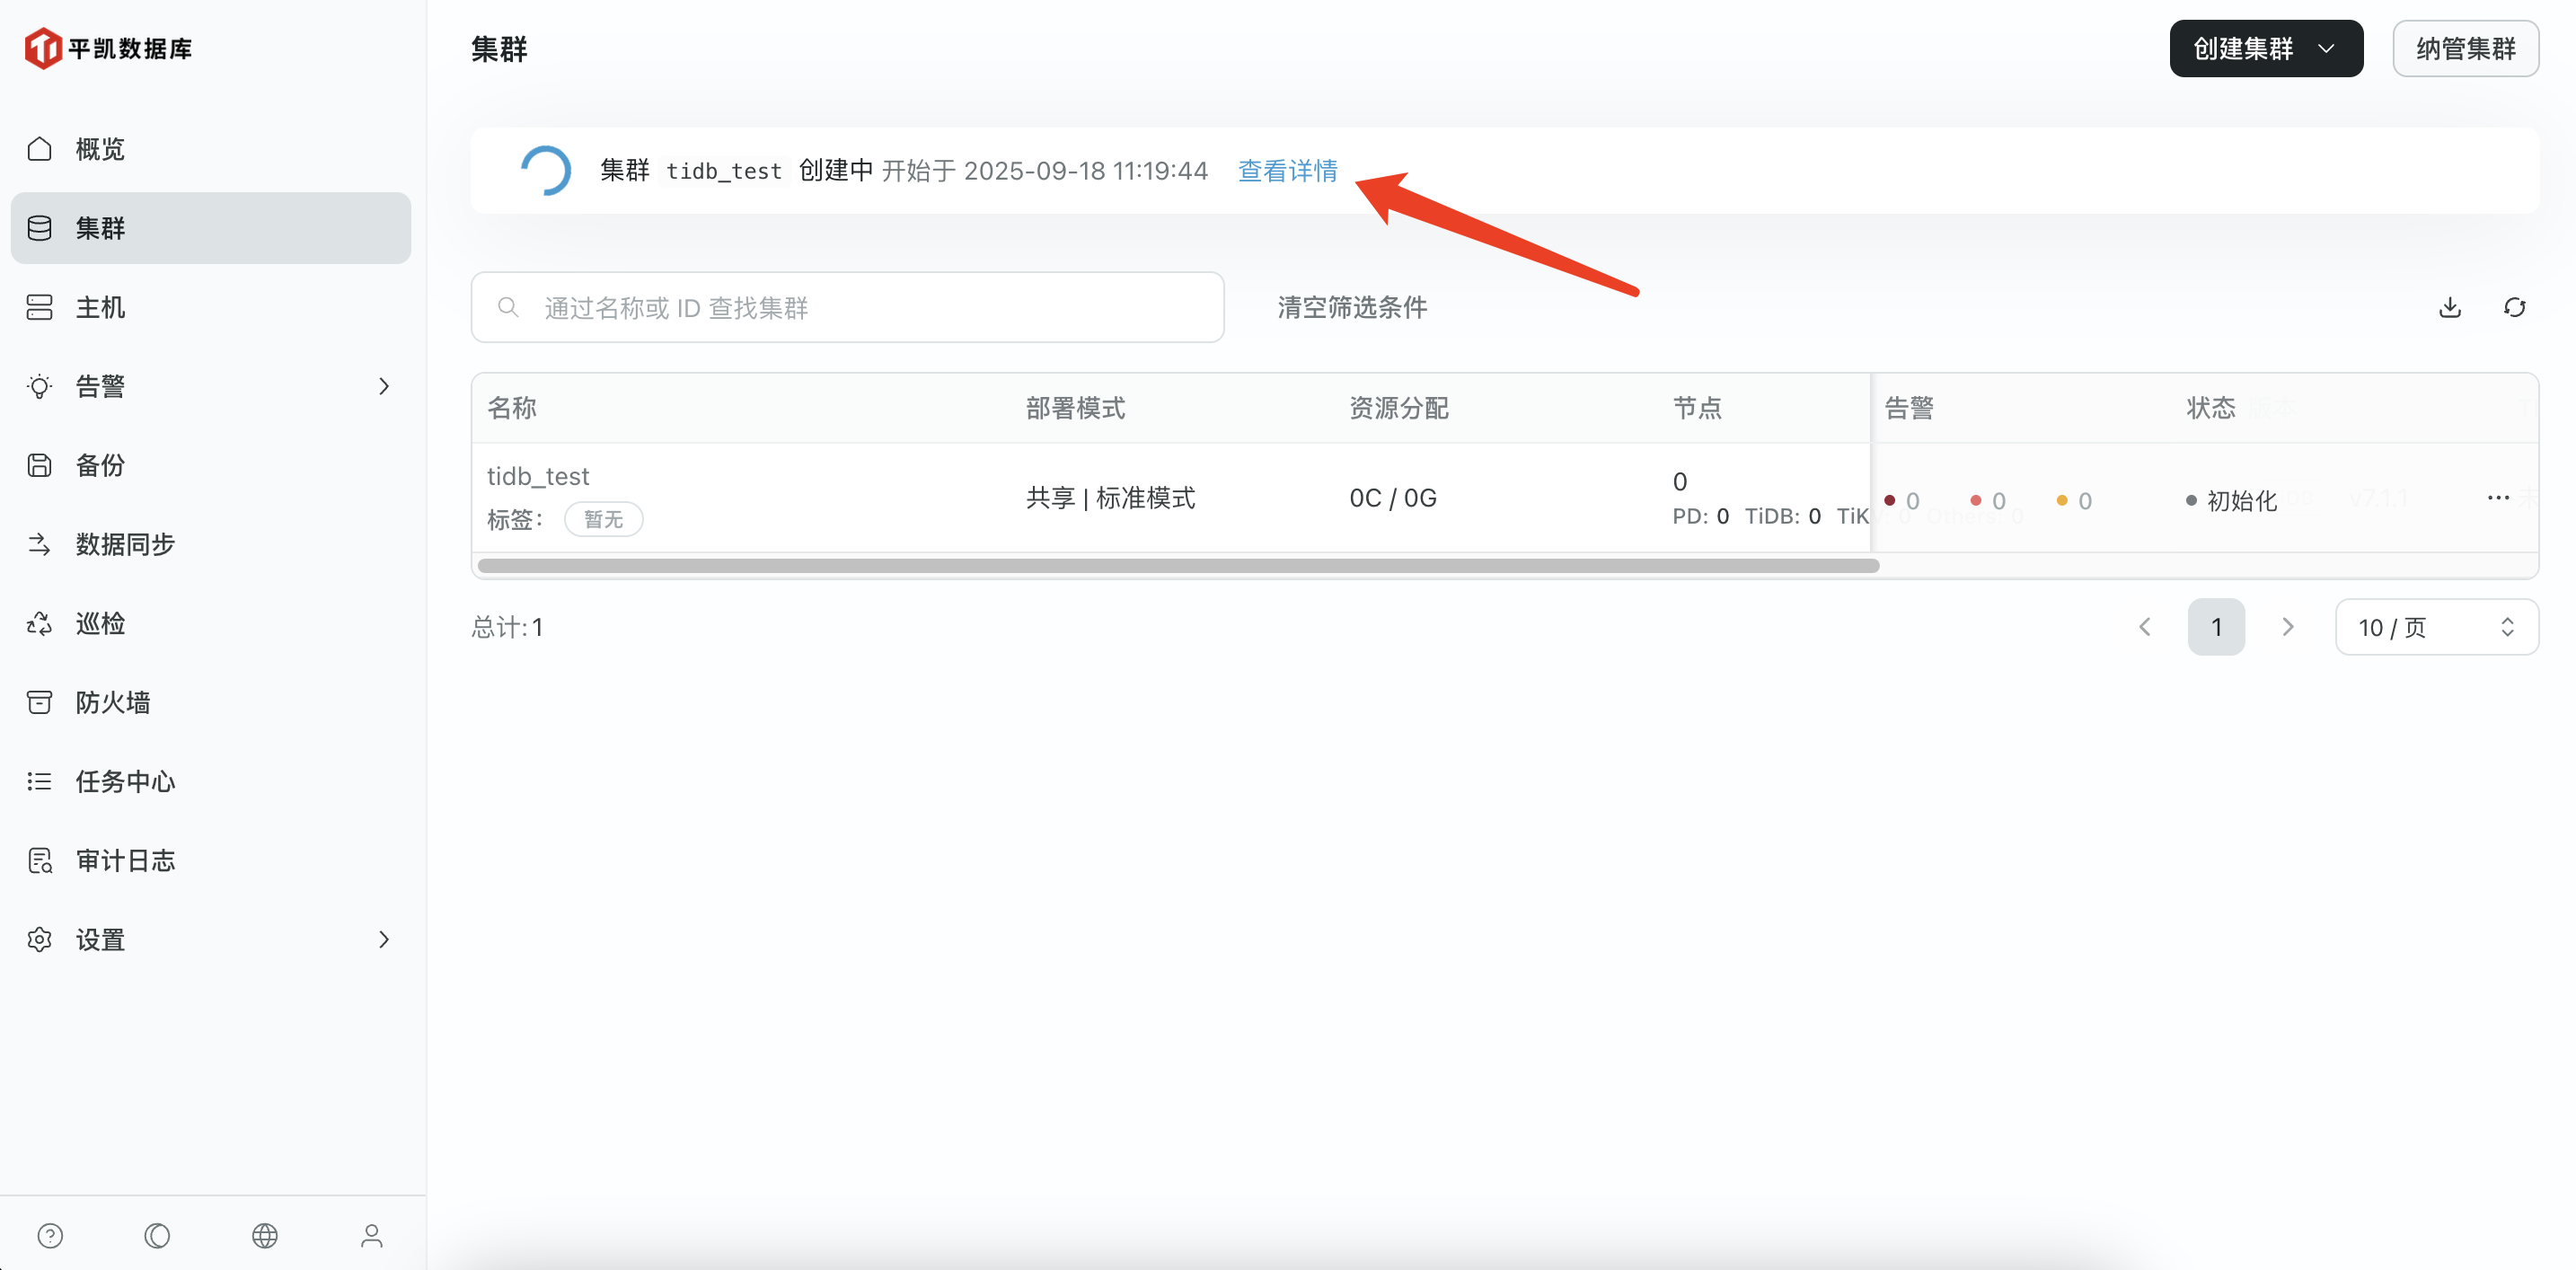Click the refresh icon near the top right
The height and width of the screenshot is (1270, 2576).
pyautogui.click(x=2515, y=307)
